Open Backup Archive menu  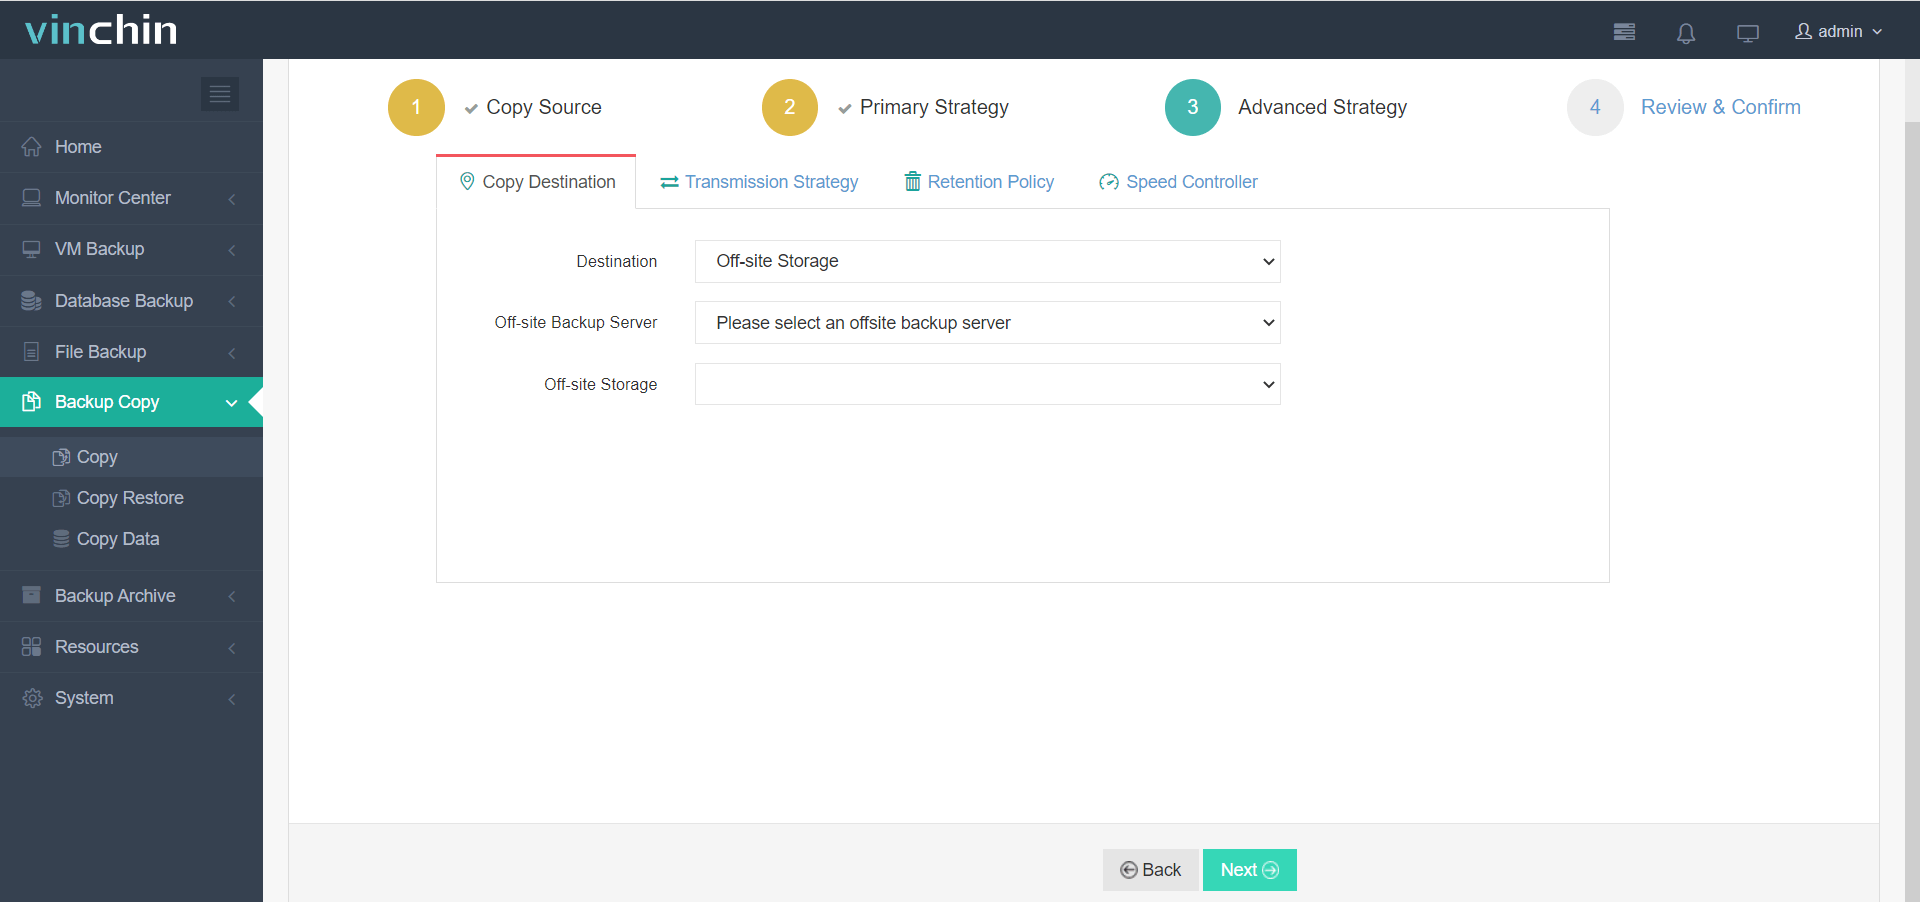coord(131,596)
